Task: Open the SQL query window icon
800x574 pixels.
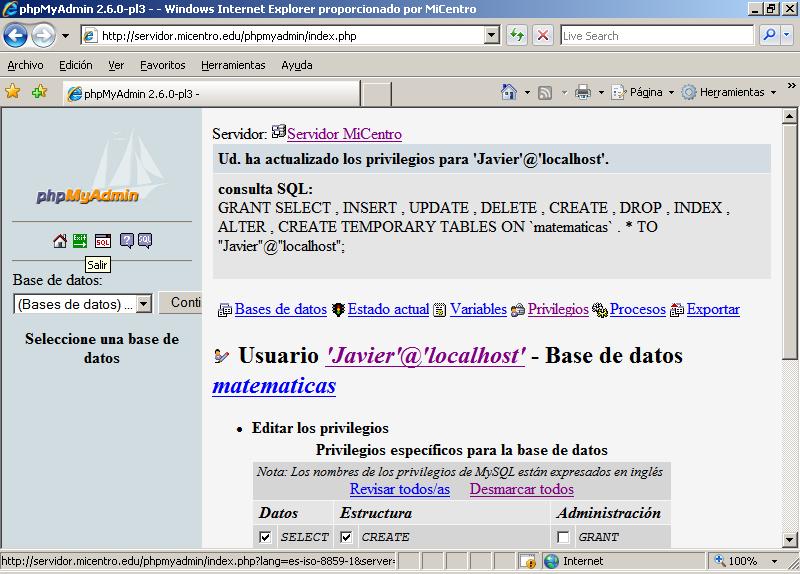Action: (102, 241)
